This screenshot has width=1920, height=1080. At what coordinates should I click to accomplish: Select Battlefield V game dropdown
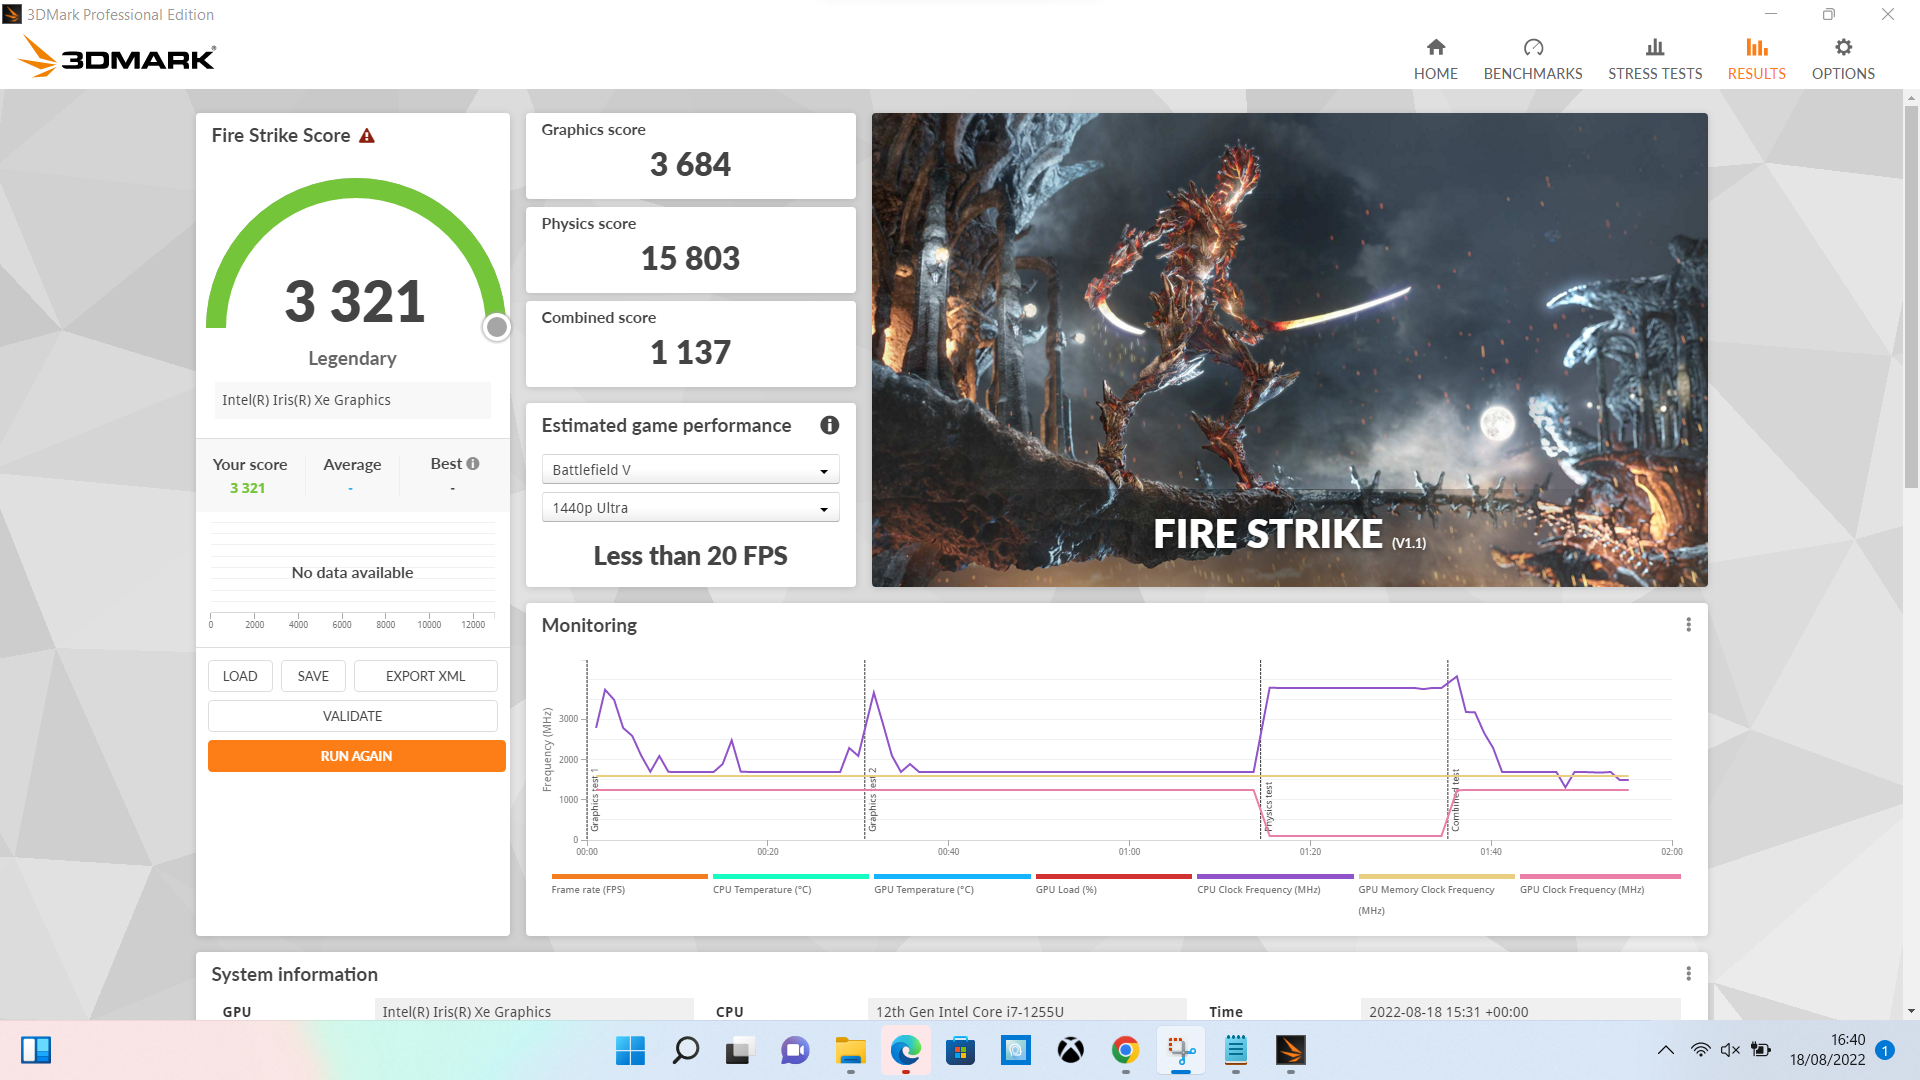point(688,468)
